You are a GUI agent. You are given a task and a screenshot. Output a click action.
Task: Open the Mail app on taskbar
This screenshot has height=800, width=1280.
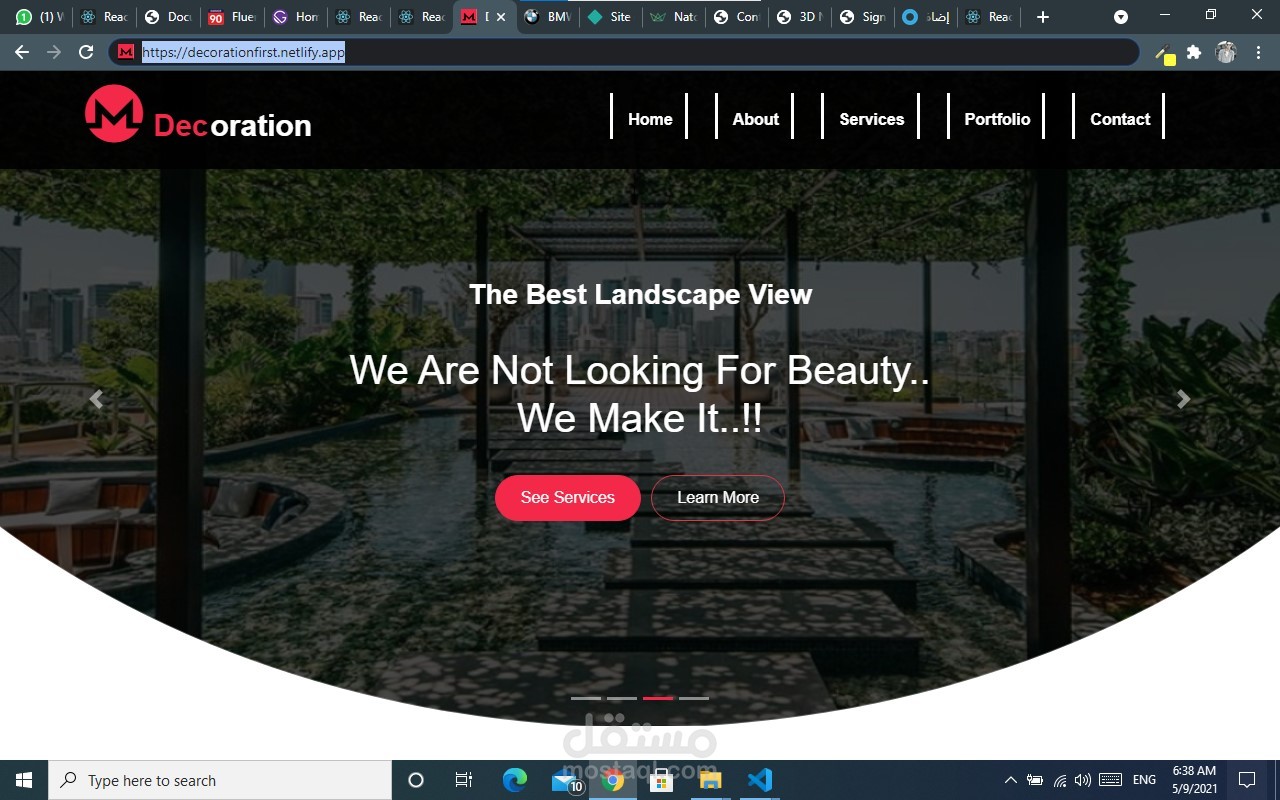566,781
